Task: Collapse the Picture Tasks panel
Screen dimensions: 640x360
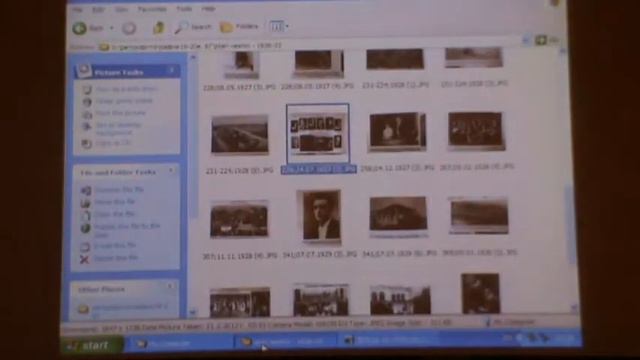Action: (x=171, y=71)
